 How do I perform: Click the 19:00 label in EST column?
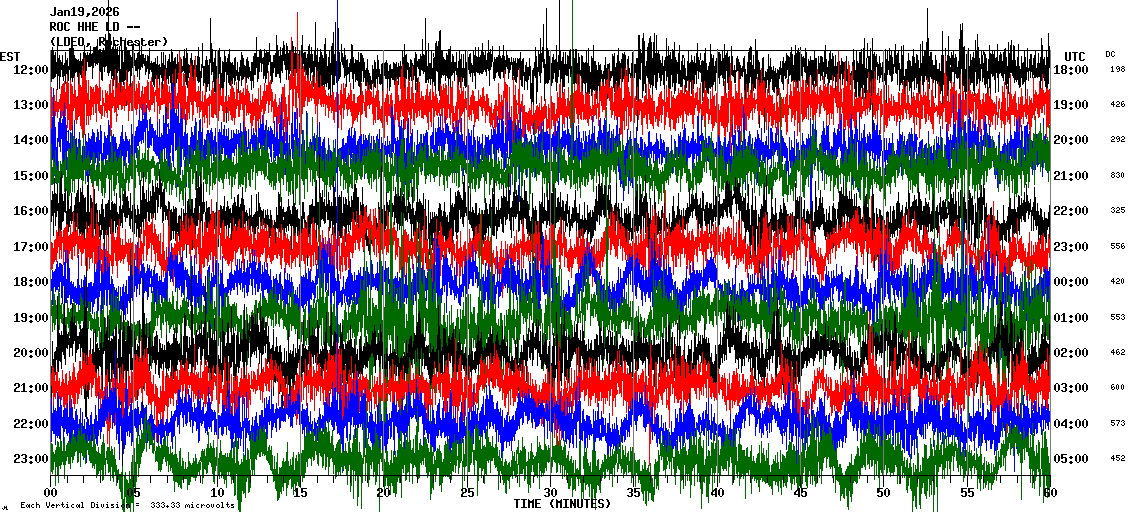[x=31, y=317]
